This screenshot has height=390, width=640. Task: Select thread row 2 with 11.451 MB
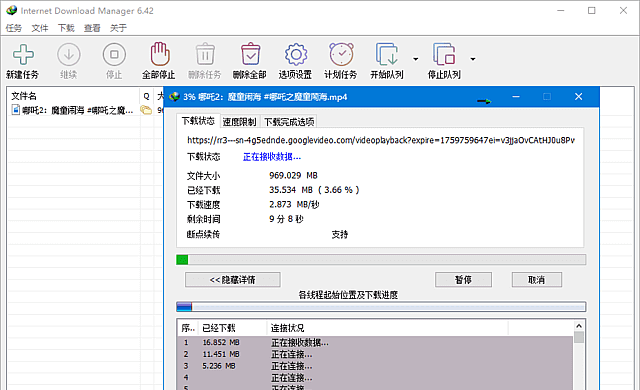click(376, 354)
